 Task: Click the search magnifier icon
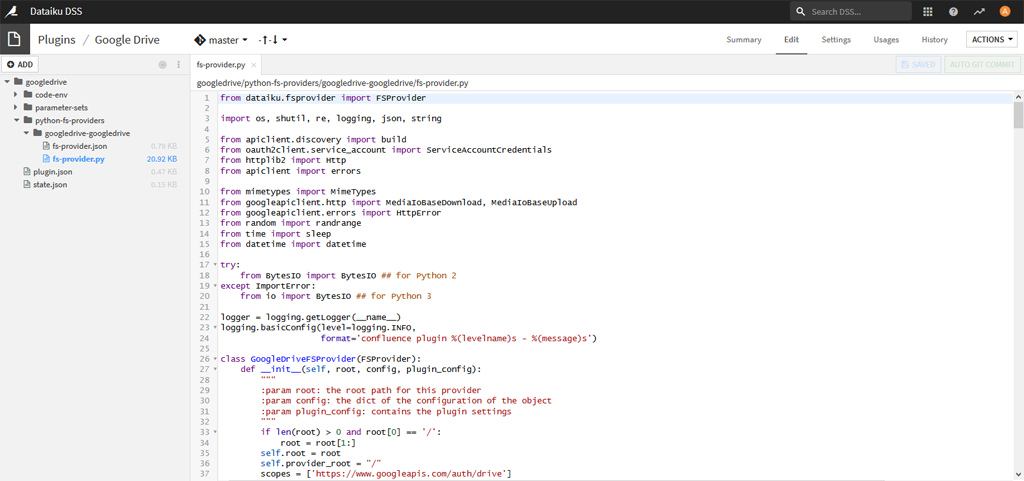(801, 12)
